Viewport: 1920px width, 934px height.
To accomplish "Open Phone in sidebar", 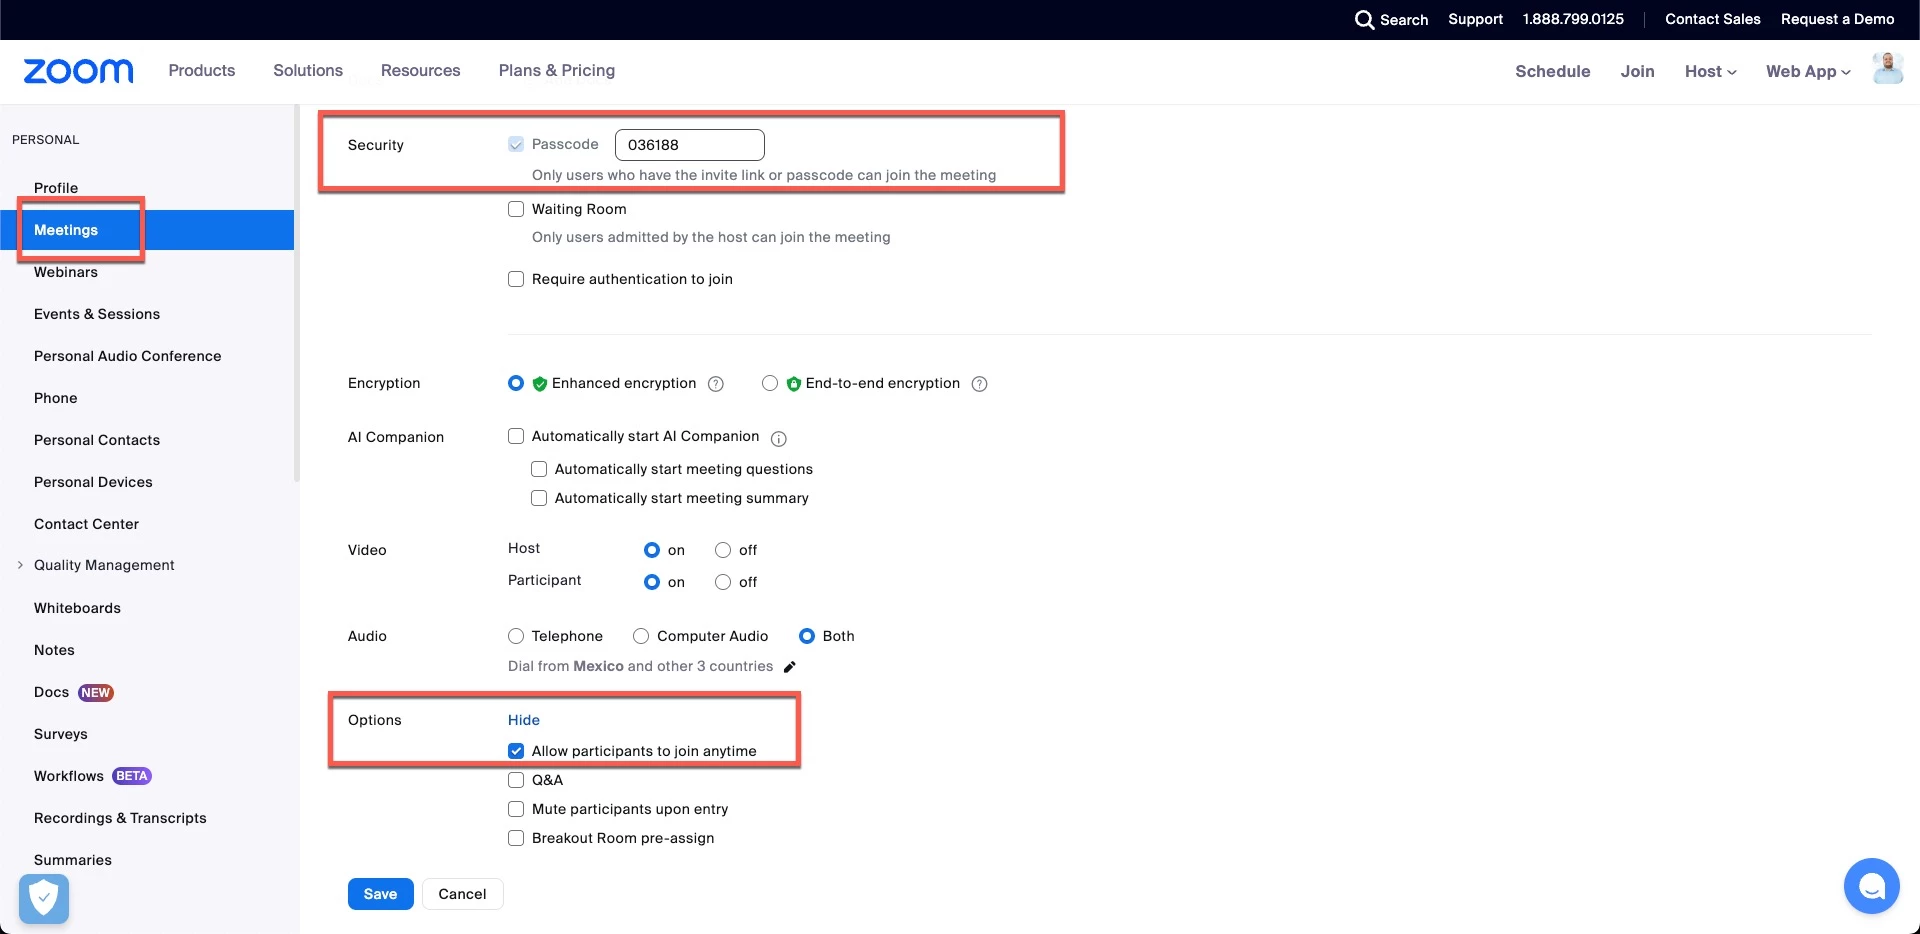I will 56,398.
